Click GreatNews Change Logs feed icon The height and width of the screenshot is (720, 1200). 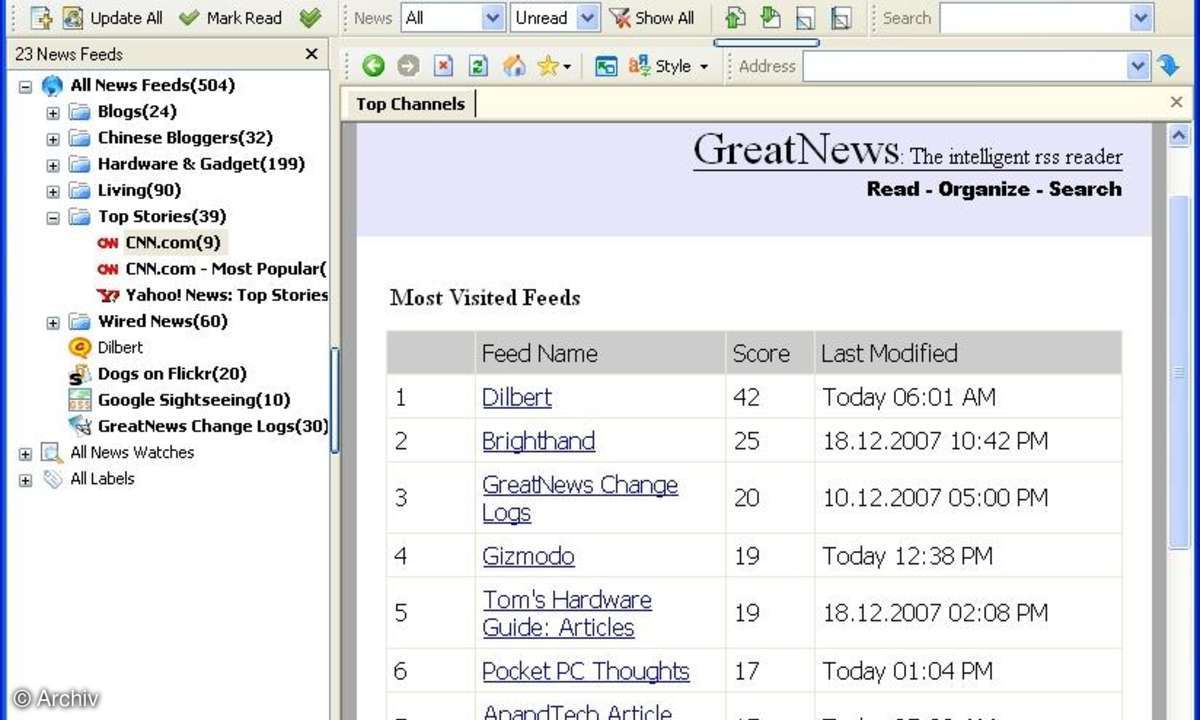tap(80, 426)
